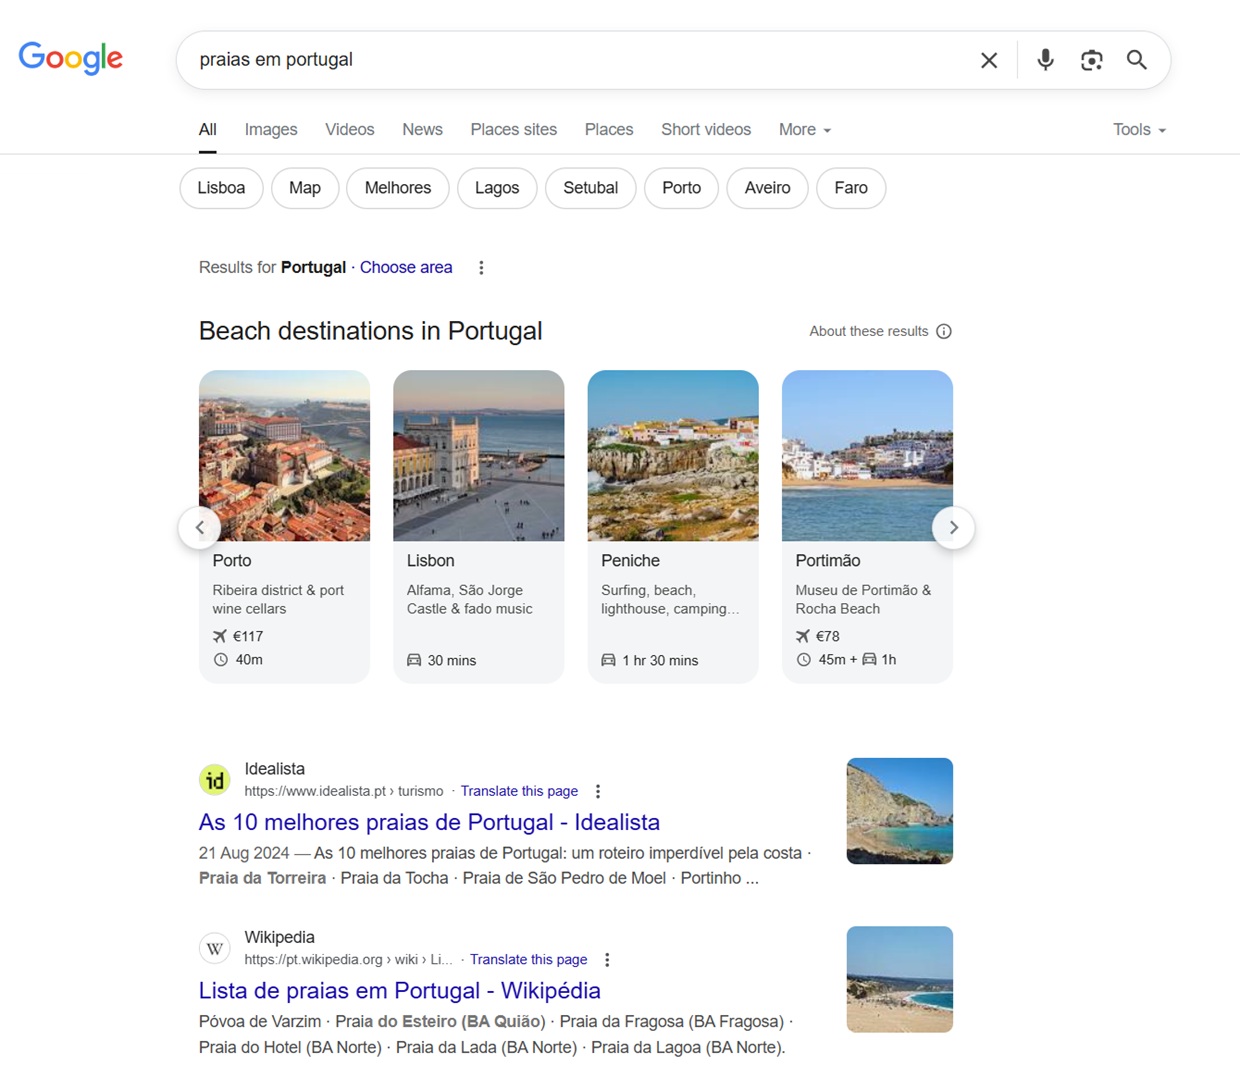Open search by image camera icon

(1091, 60)
